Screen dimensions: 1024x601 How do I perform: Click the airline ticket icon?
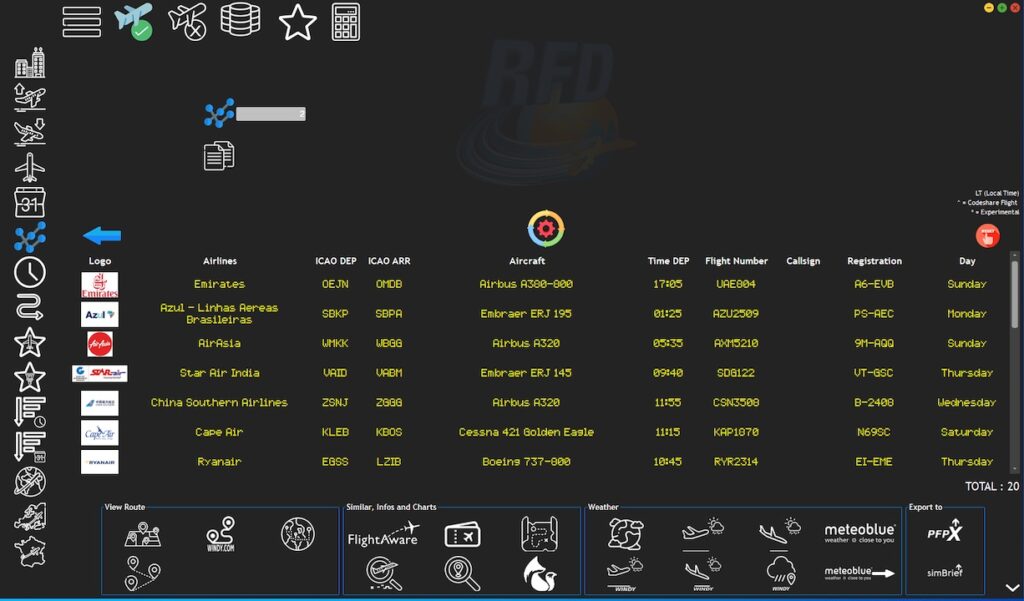(462, 535)
